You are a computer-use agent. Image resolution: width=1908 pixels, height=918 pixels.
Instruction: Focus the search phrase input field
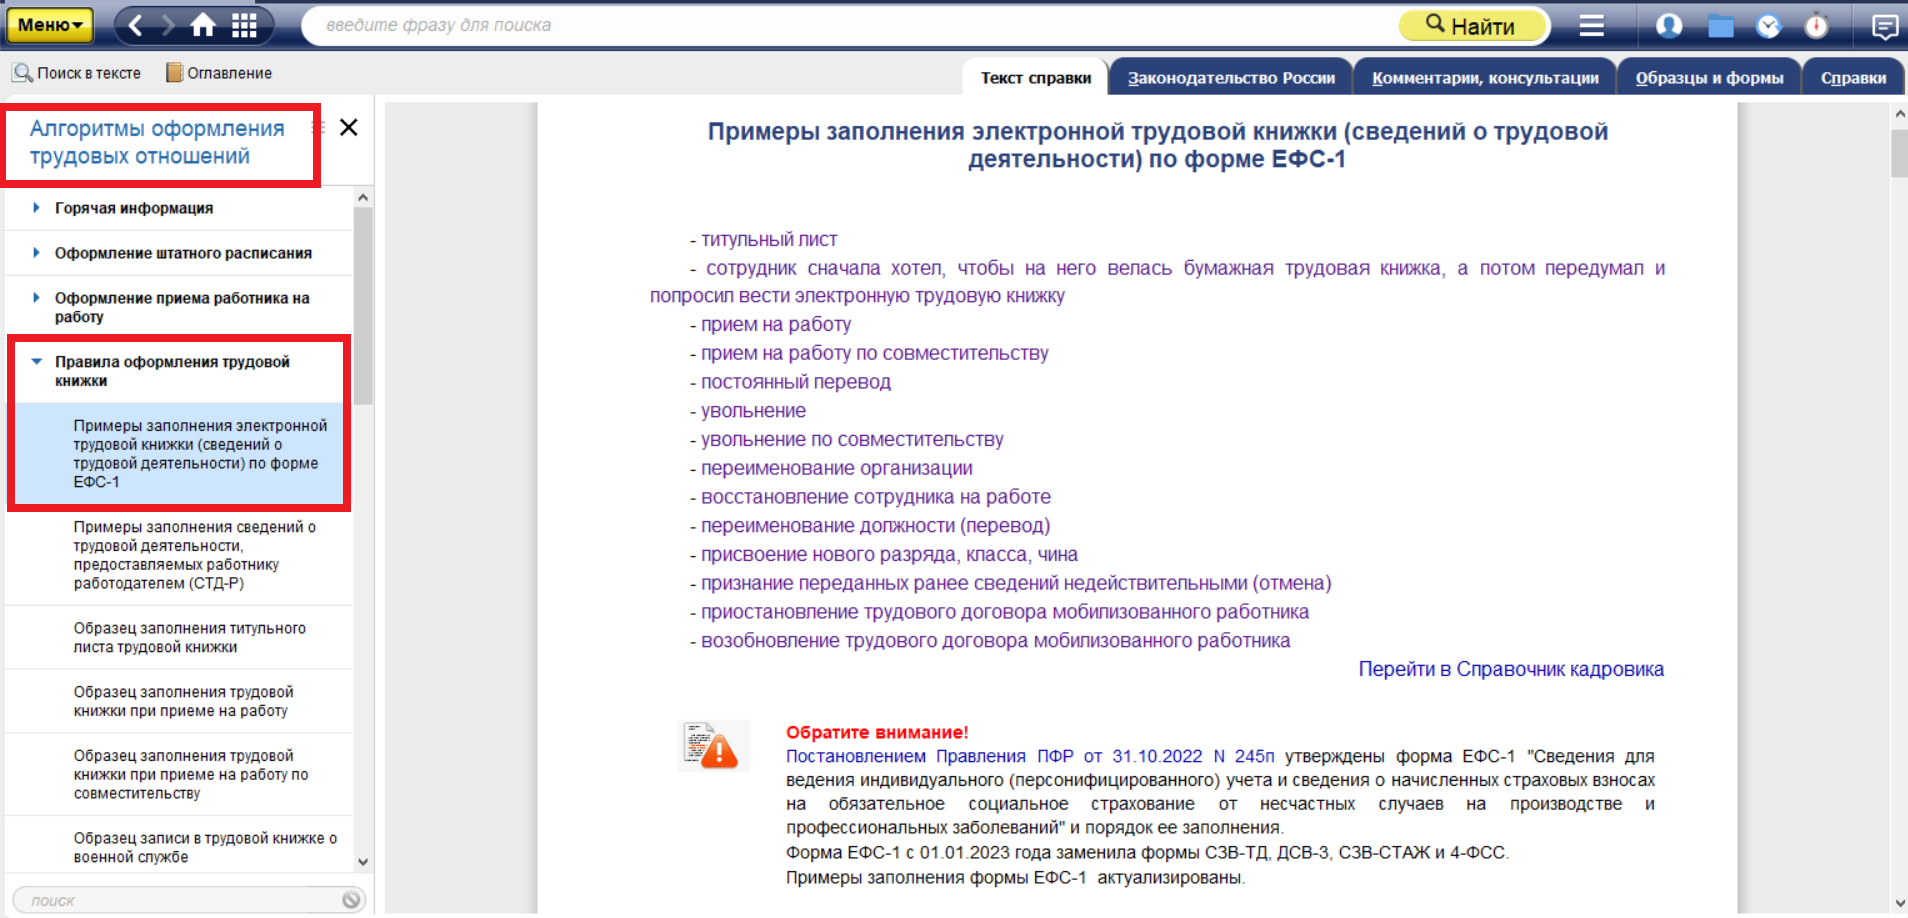(x=850, y=25)
